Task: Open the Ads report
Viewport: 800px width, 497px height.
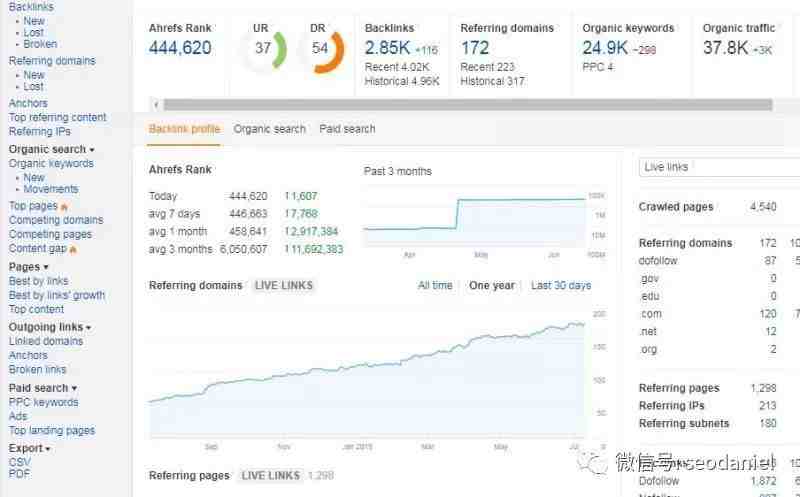Action: [x=18, y=416]
